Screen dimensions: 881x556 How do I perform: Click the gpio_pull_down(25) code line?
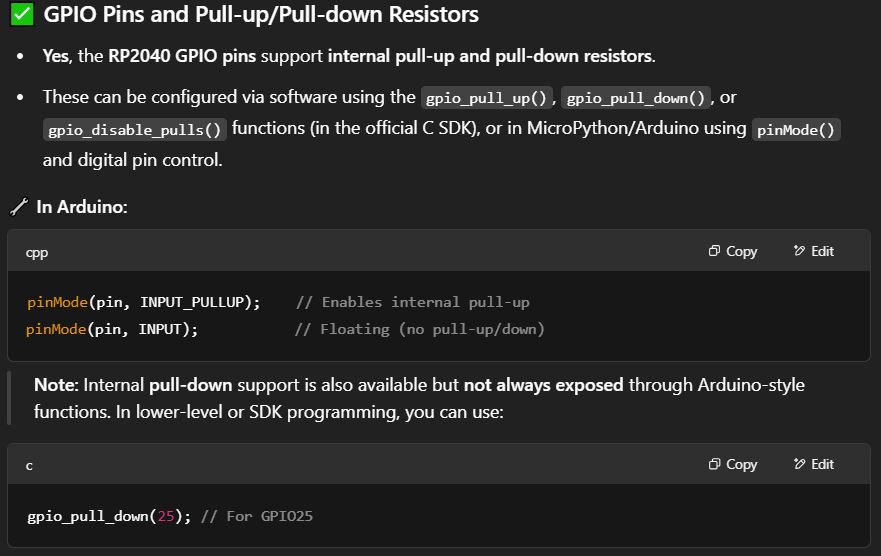pos(170,516)
